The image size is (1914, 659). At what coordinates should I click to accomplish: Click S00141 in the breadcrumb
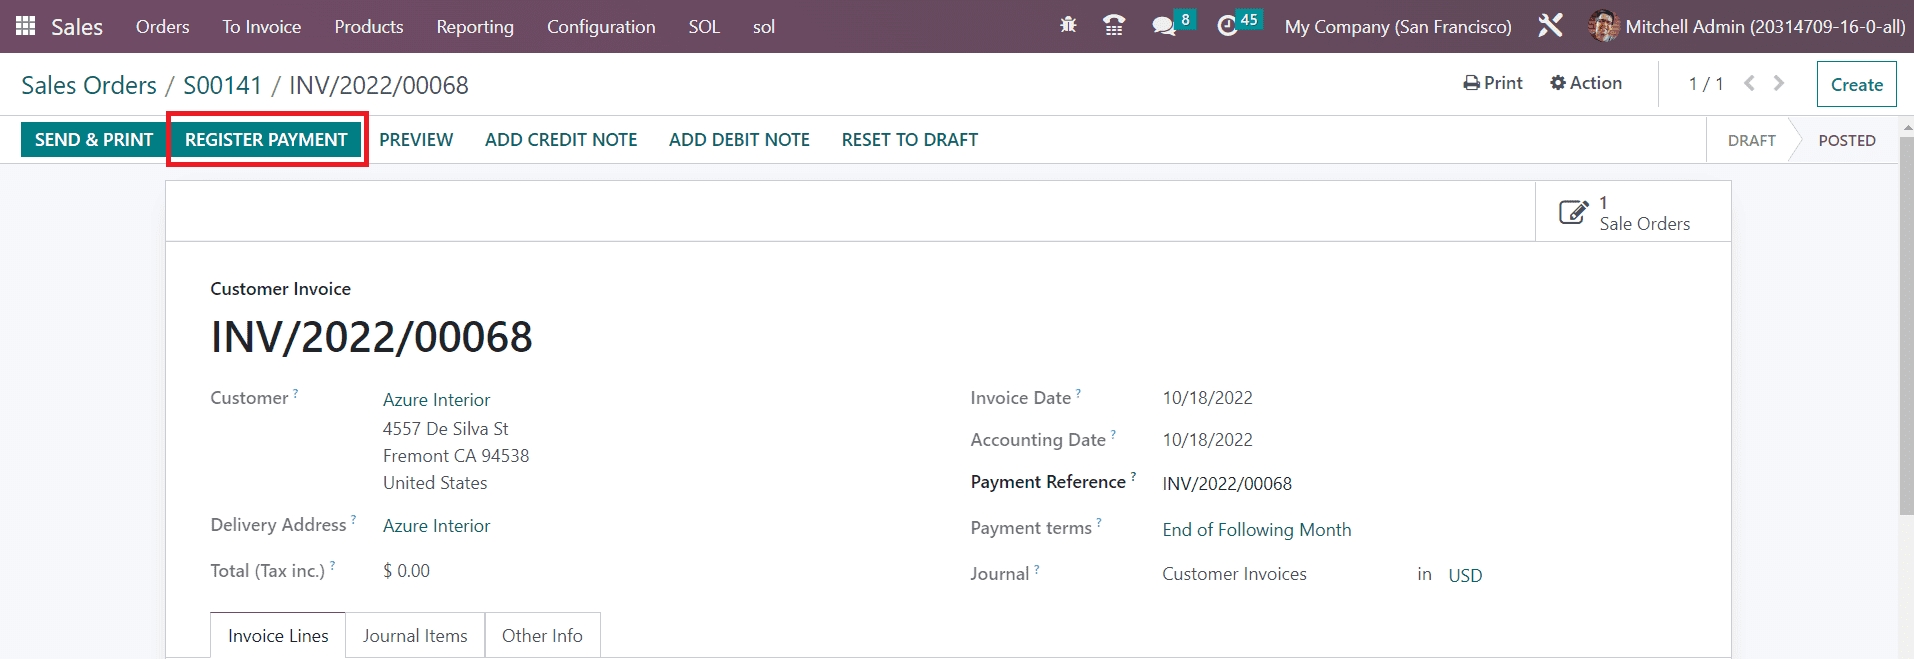[x=222, y=86]
